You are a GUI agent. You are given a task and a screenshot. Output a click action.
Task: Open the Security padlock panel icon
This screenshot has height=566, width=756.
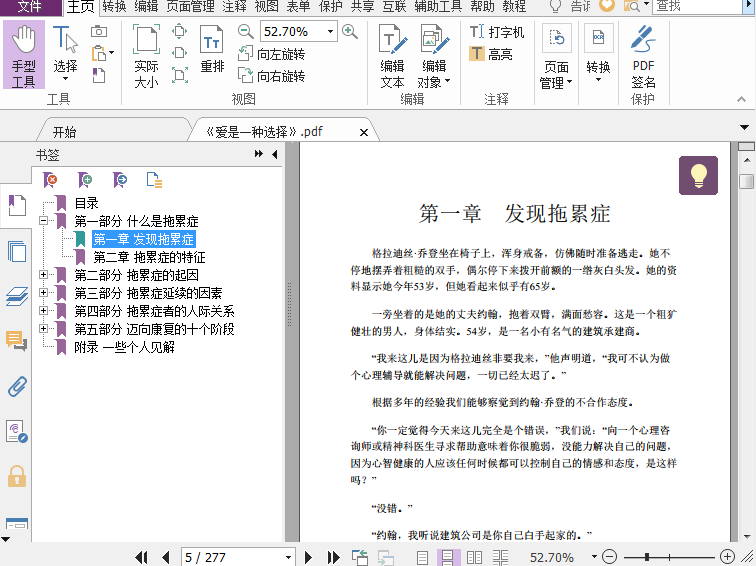(x=17, y=476)
